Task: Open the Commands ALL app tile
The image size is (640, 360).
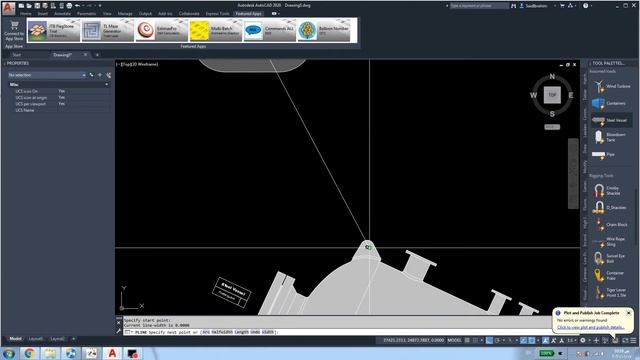Action: 269,31
